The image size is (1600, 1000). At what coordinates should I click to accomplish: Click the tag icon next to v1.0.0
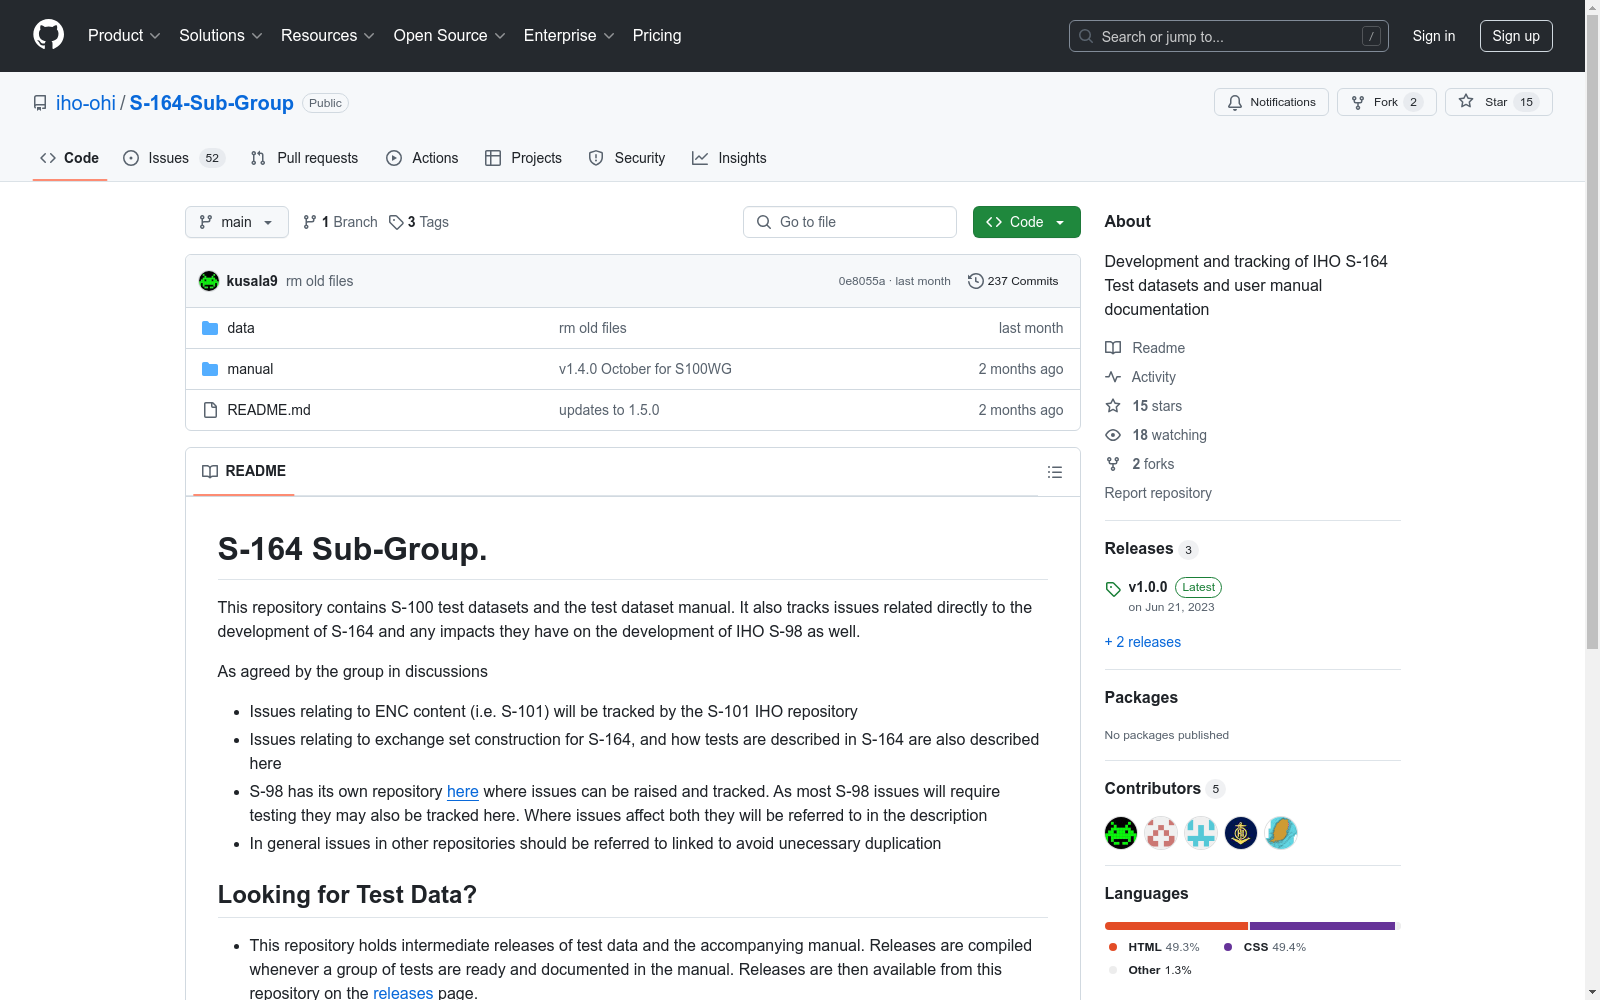coord(1113,589)
